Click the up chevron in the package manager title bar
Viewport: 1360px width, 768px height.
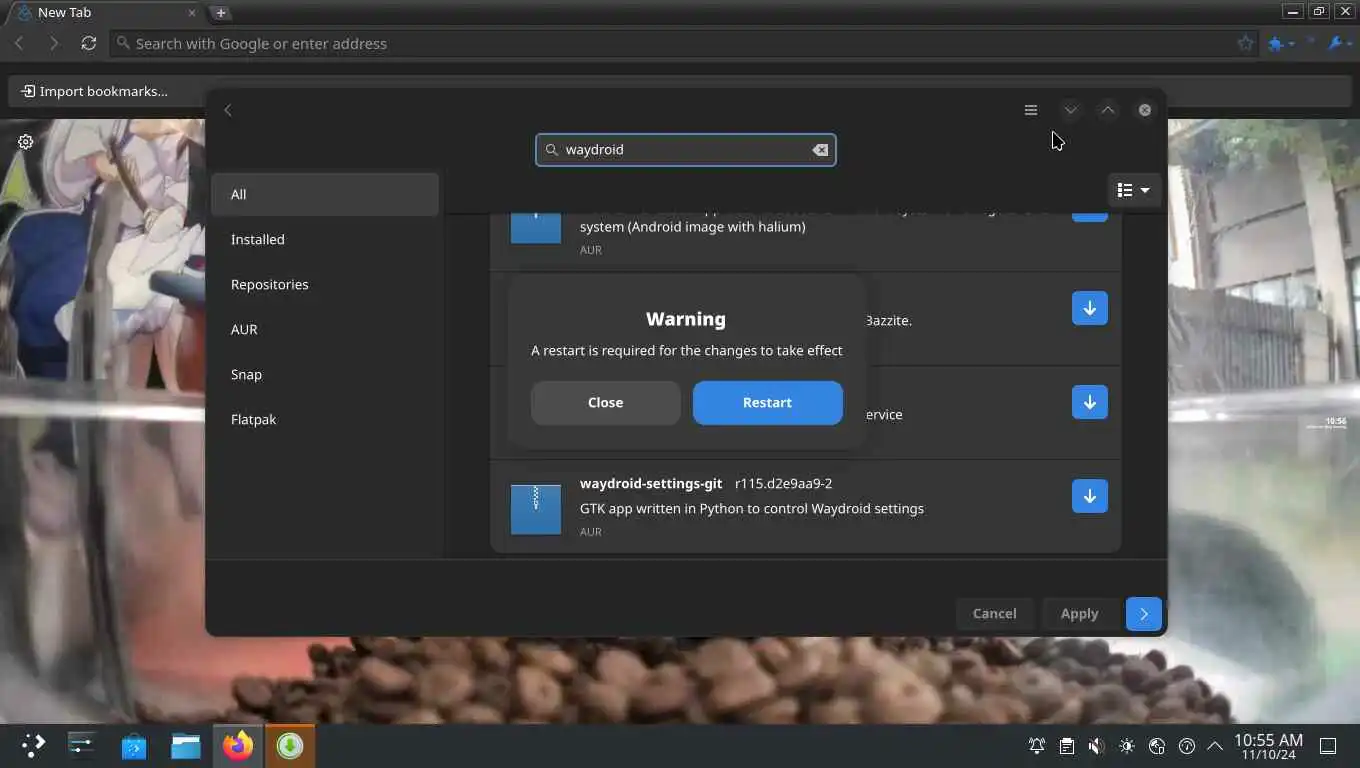click(1107, 110)
